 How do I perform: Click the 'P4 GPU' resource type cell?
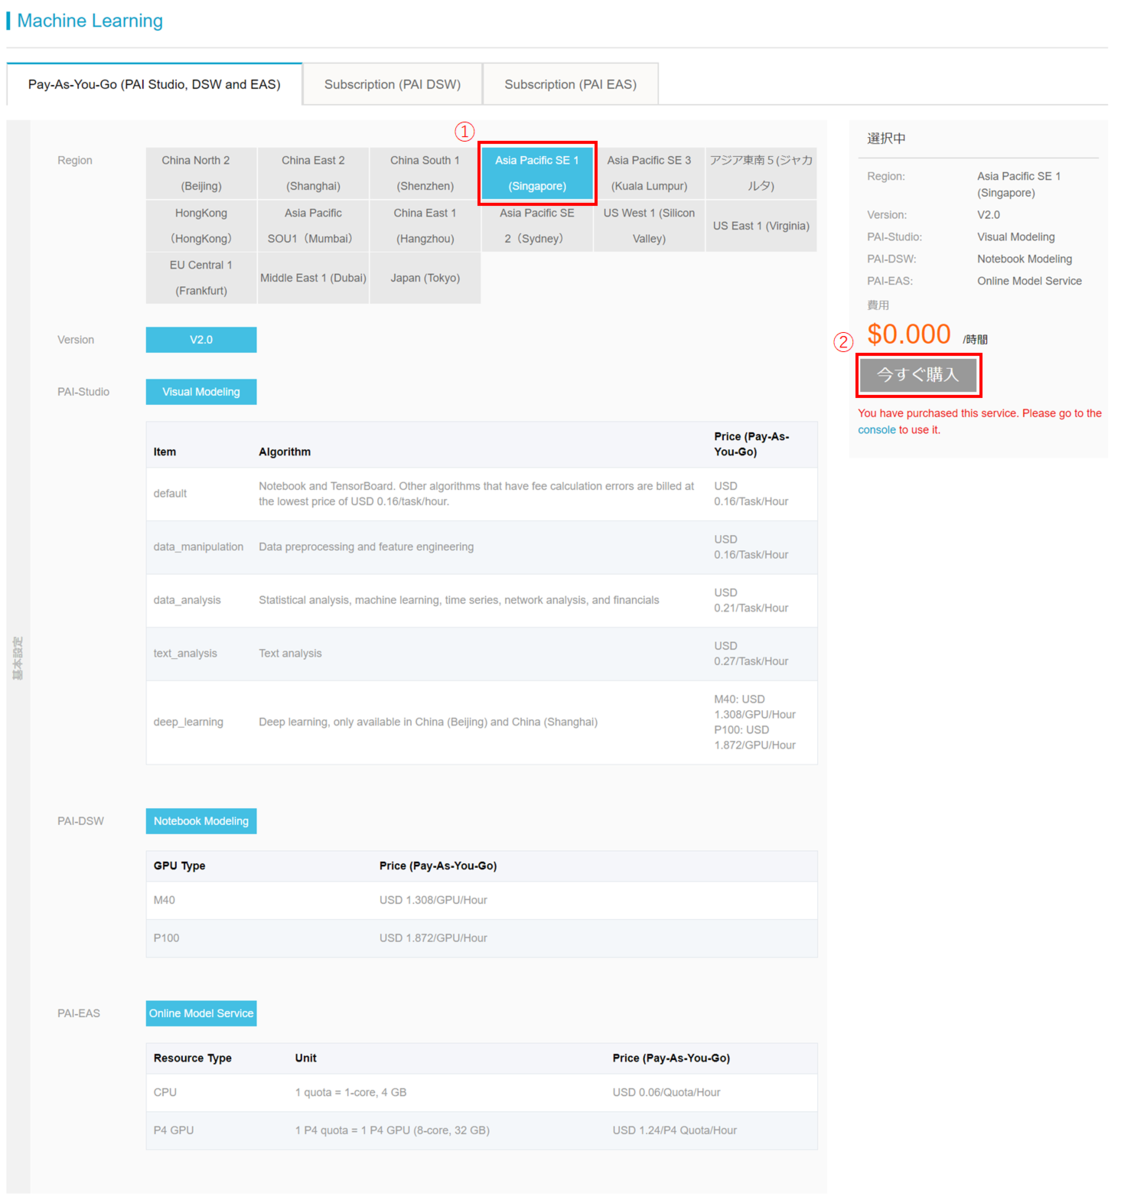tap(173, 1130)
